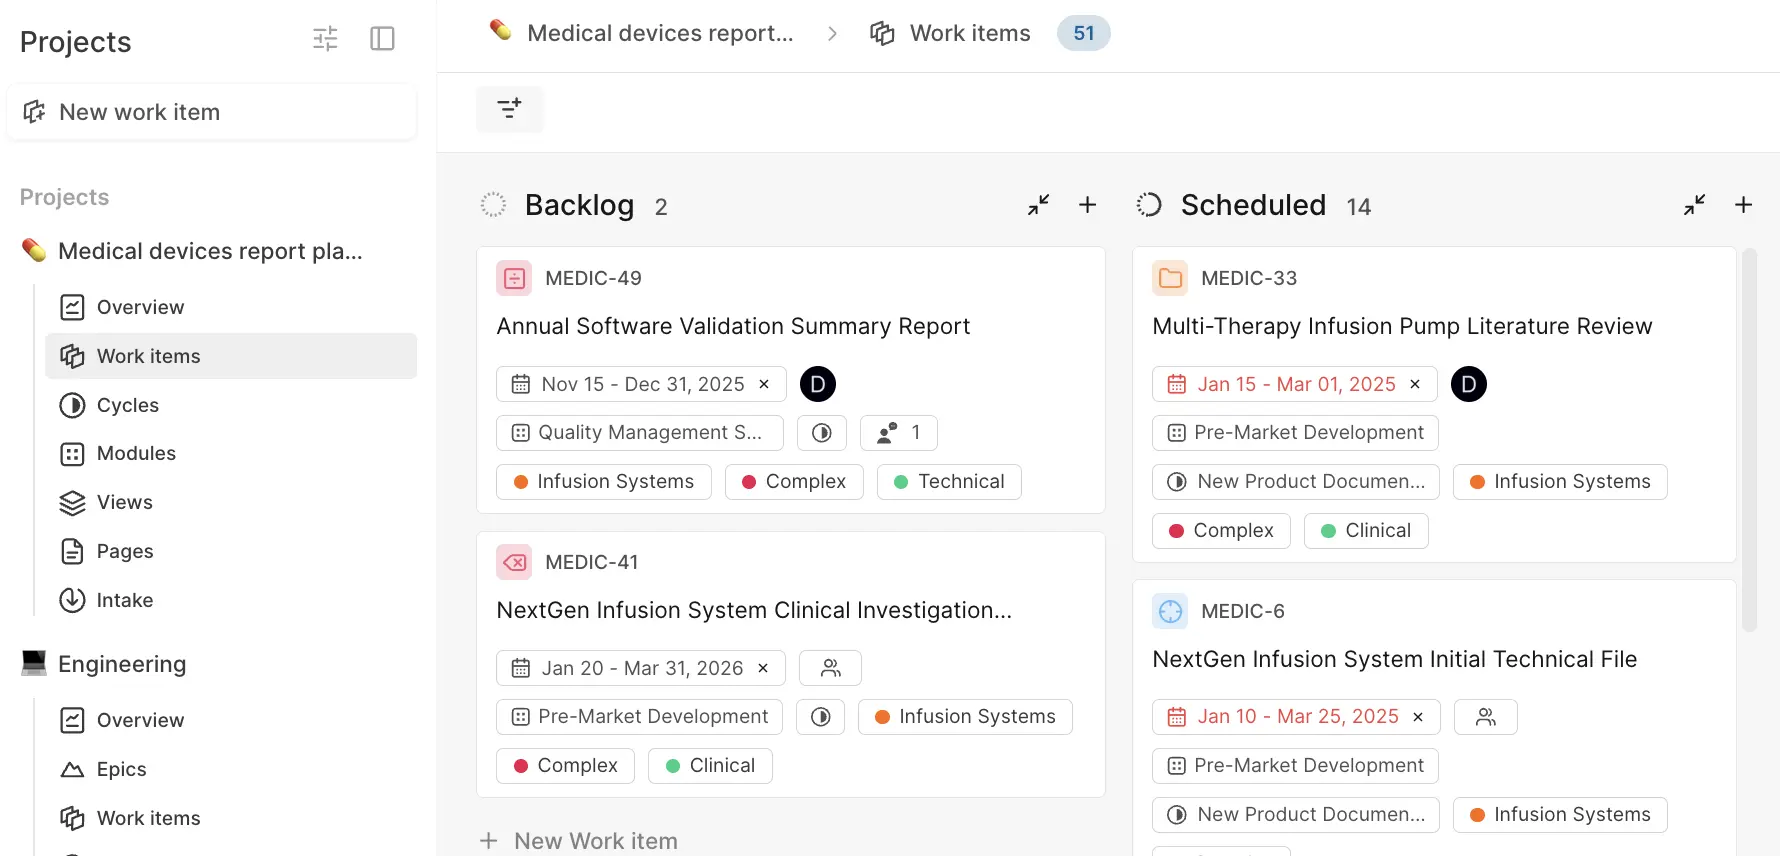The height and width of the screenshot is (856, 1780).
Task: Click the Scheduled column vertical scrollbar
Action: (x=1749, y=440)
